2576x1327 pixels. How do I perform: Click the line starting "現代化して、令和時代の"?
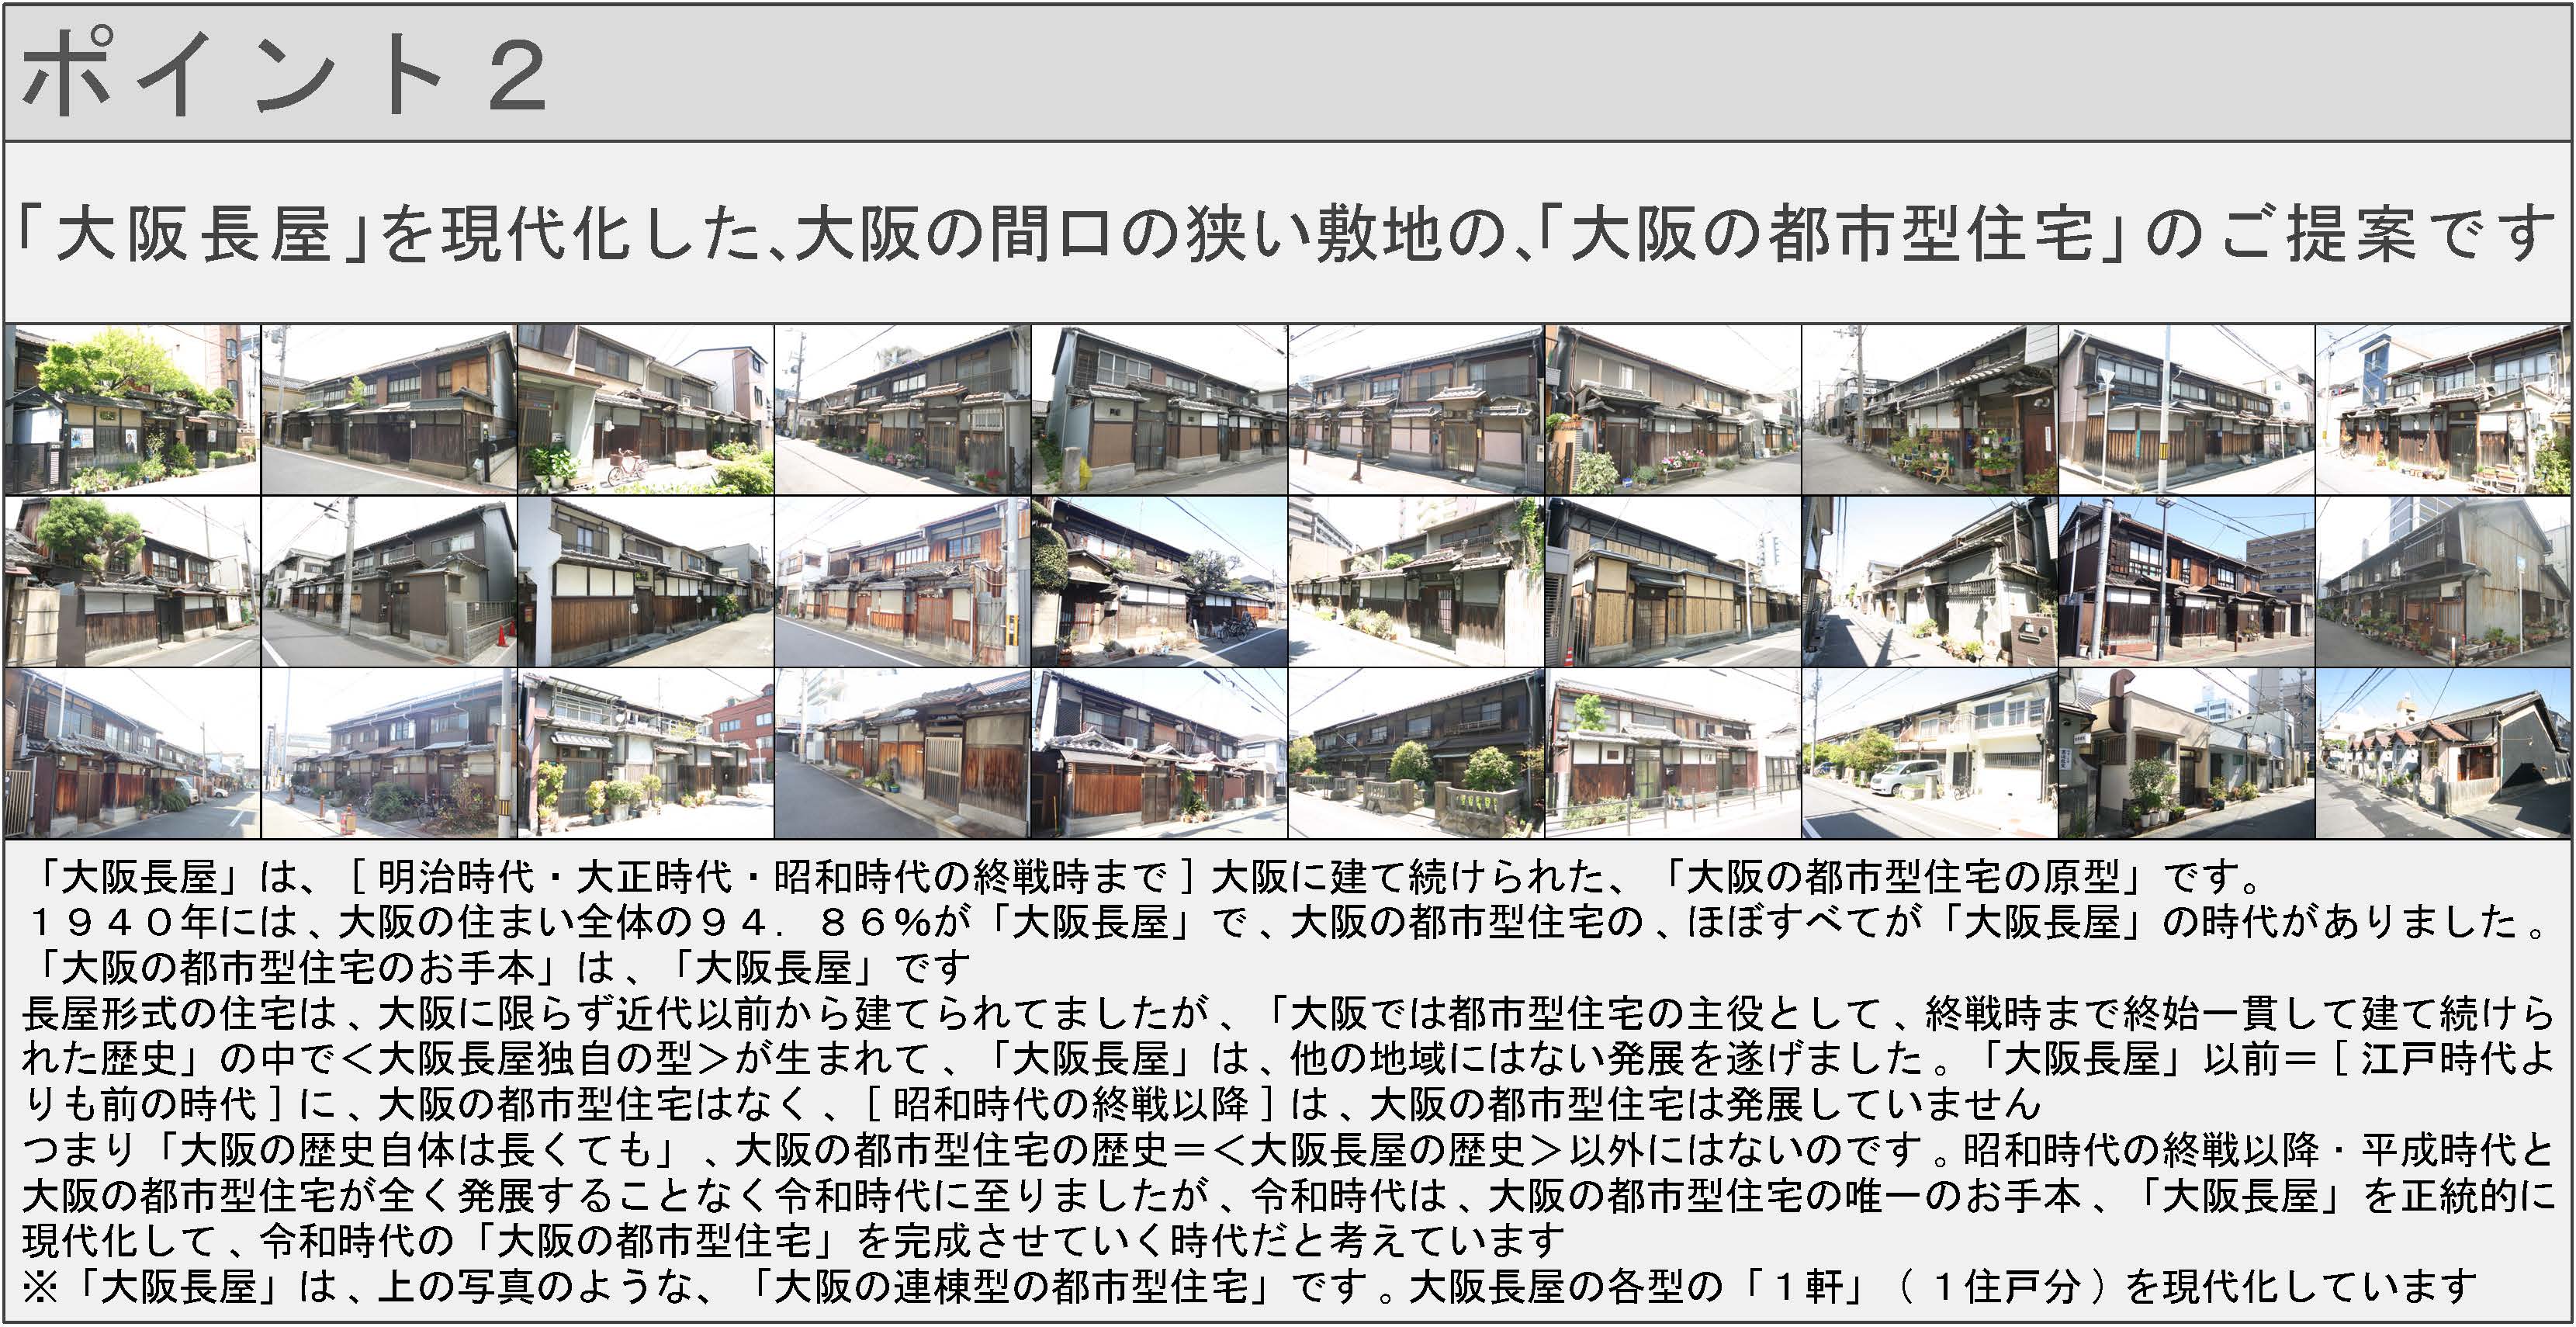(793, 1242)
